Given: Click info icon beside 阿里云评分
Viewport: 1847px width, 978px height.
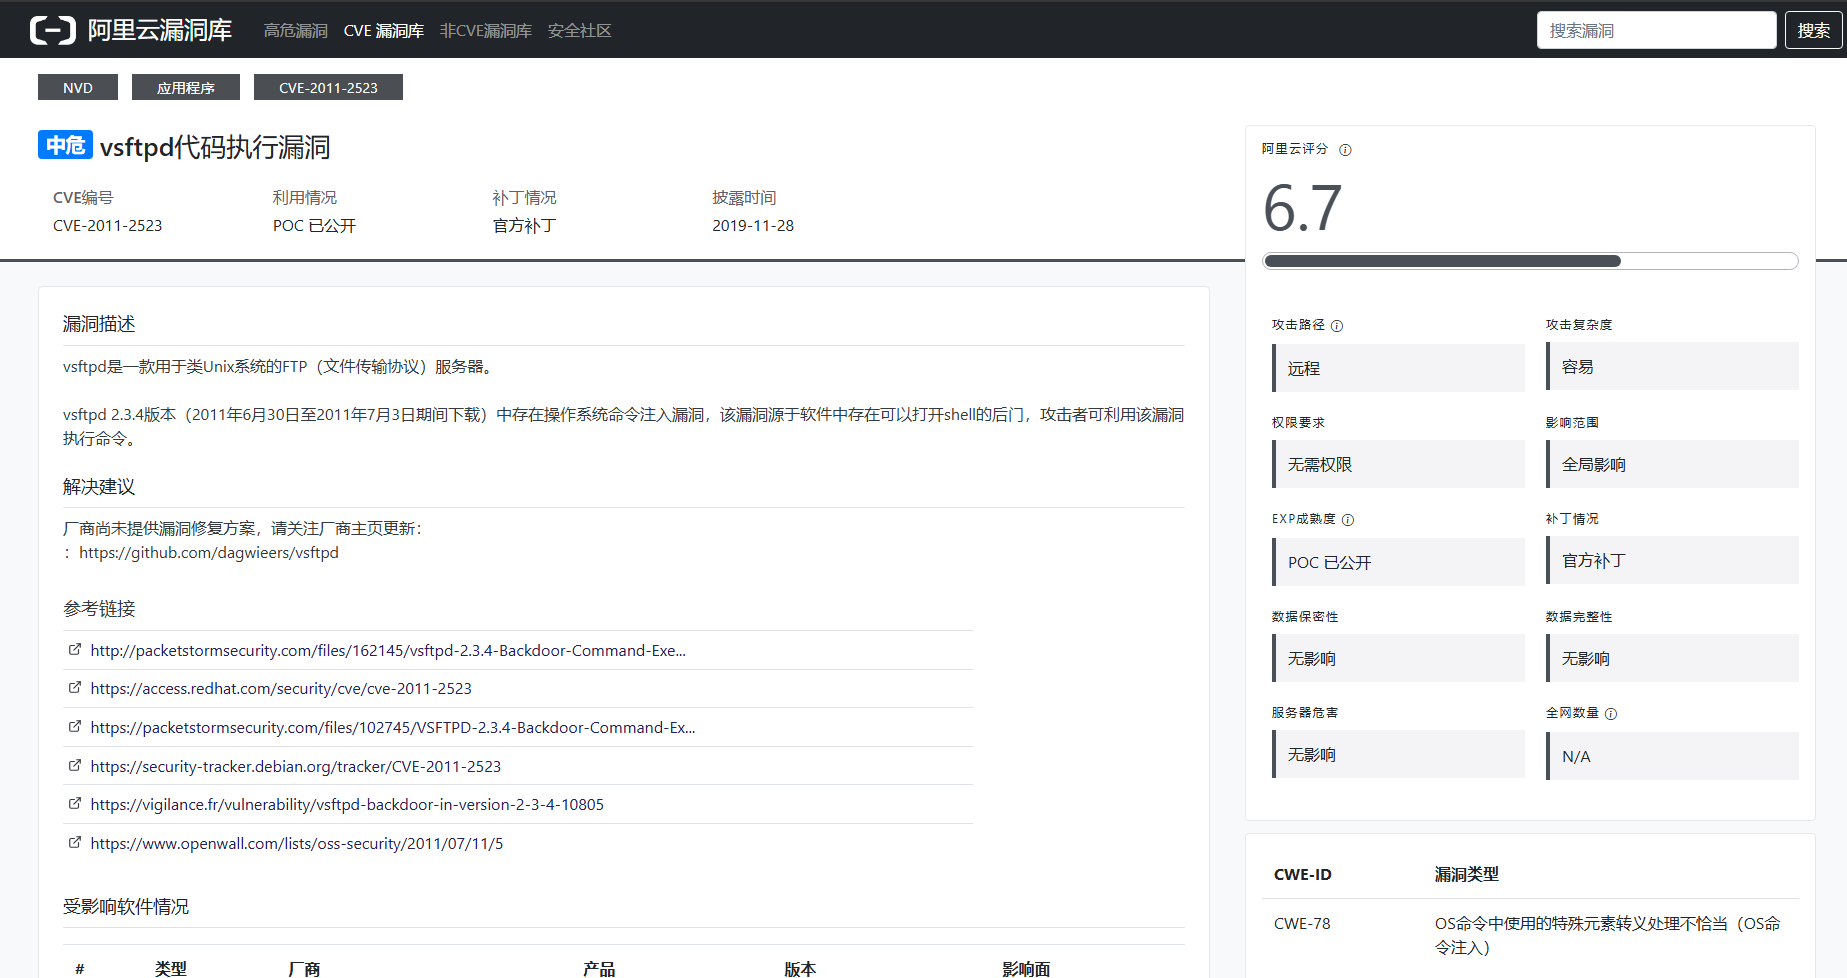Looking at the screenshot, I should click(x=1345, y=150).
